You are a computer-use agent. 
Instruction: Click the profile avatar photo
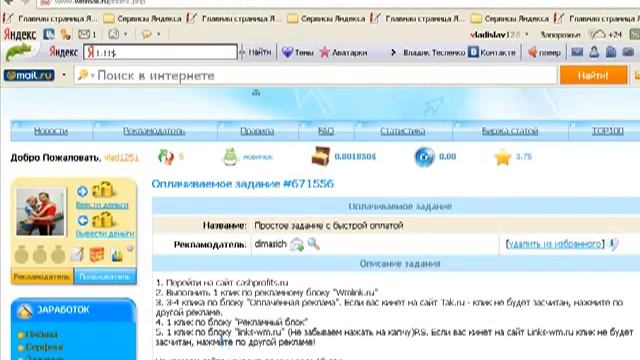coord(40,211)
